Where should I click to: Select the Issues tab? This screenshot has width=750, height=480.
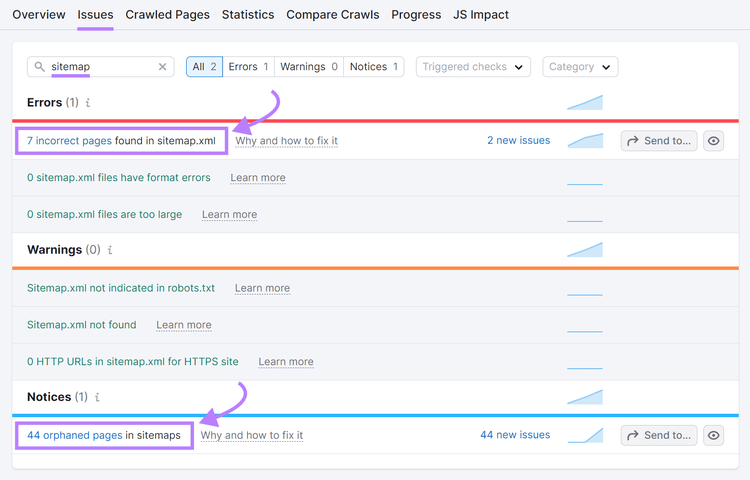click(95, 15)
